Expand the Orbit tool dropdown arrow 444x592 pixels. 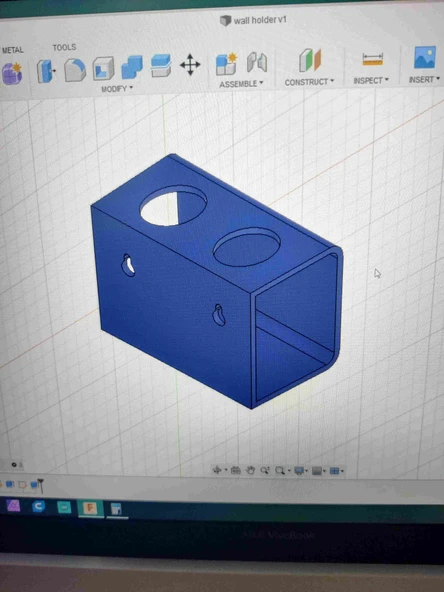click(x=226, y=470)
